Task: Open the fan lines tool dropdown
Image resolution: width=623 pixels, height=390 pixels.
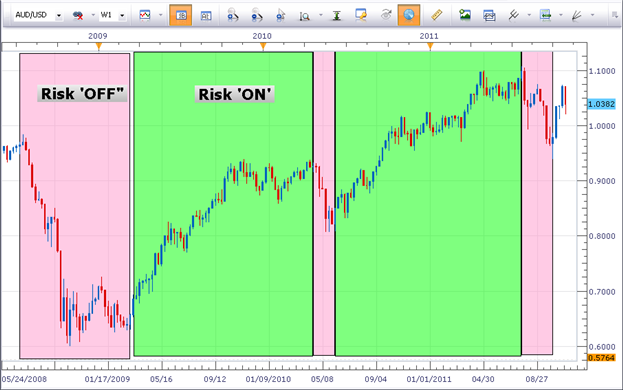Action: pyautogui.click(x=592, y=15)
